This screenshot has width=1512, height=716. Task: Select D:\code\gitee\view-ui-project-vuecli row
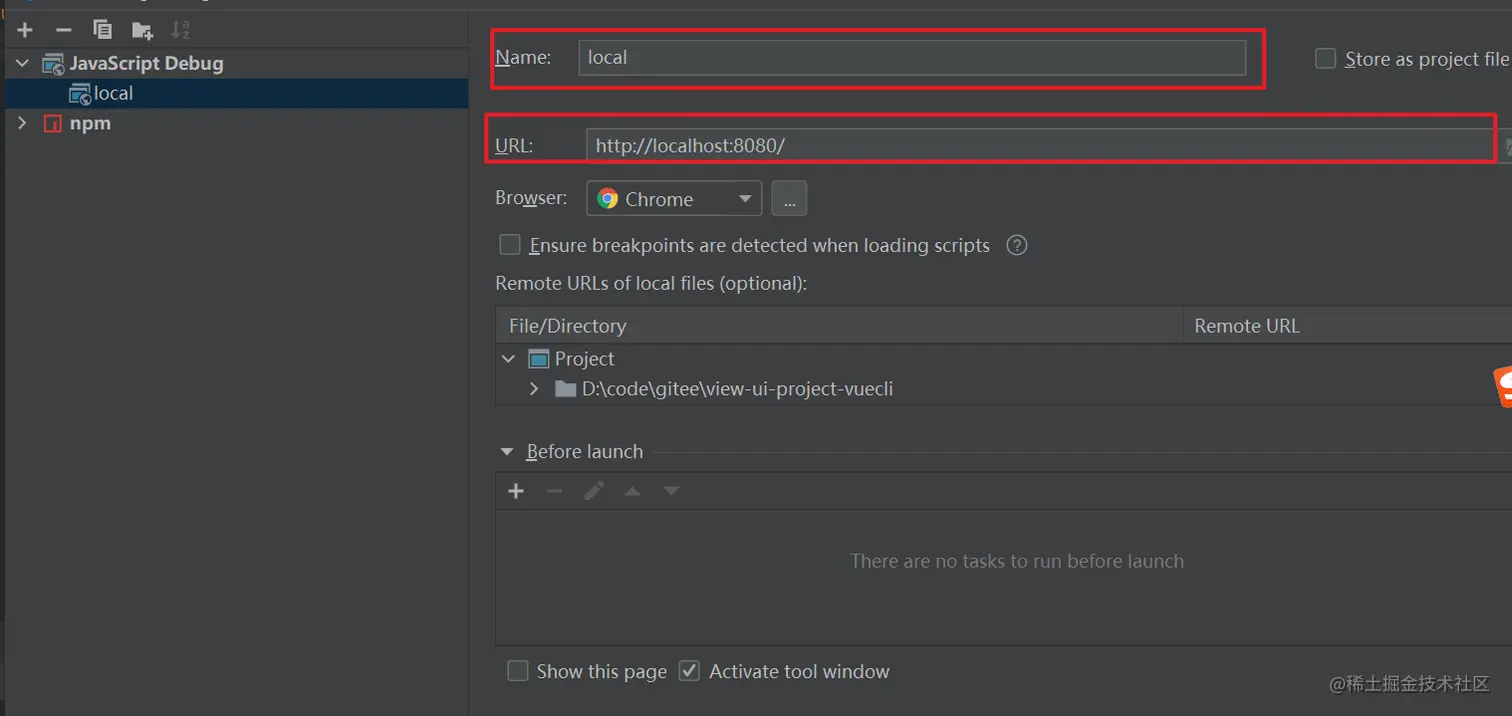tap(1004, 389)
